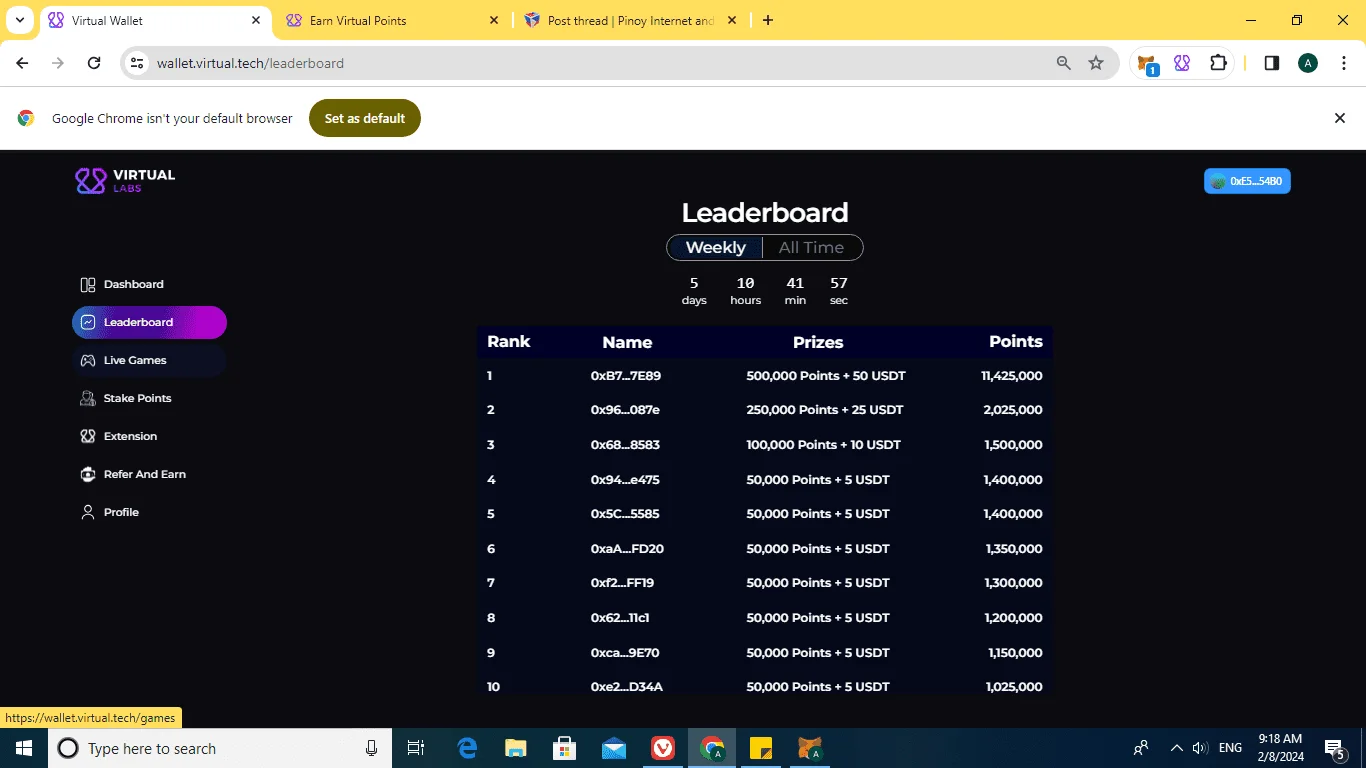
Task: Open the volume control in the system tray
Action: [x=1201, y=748]
